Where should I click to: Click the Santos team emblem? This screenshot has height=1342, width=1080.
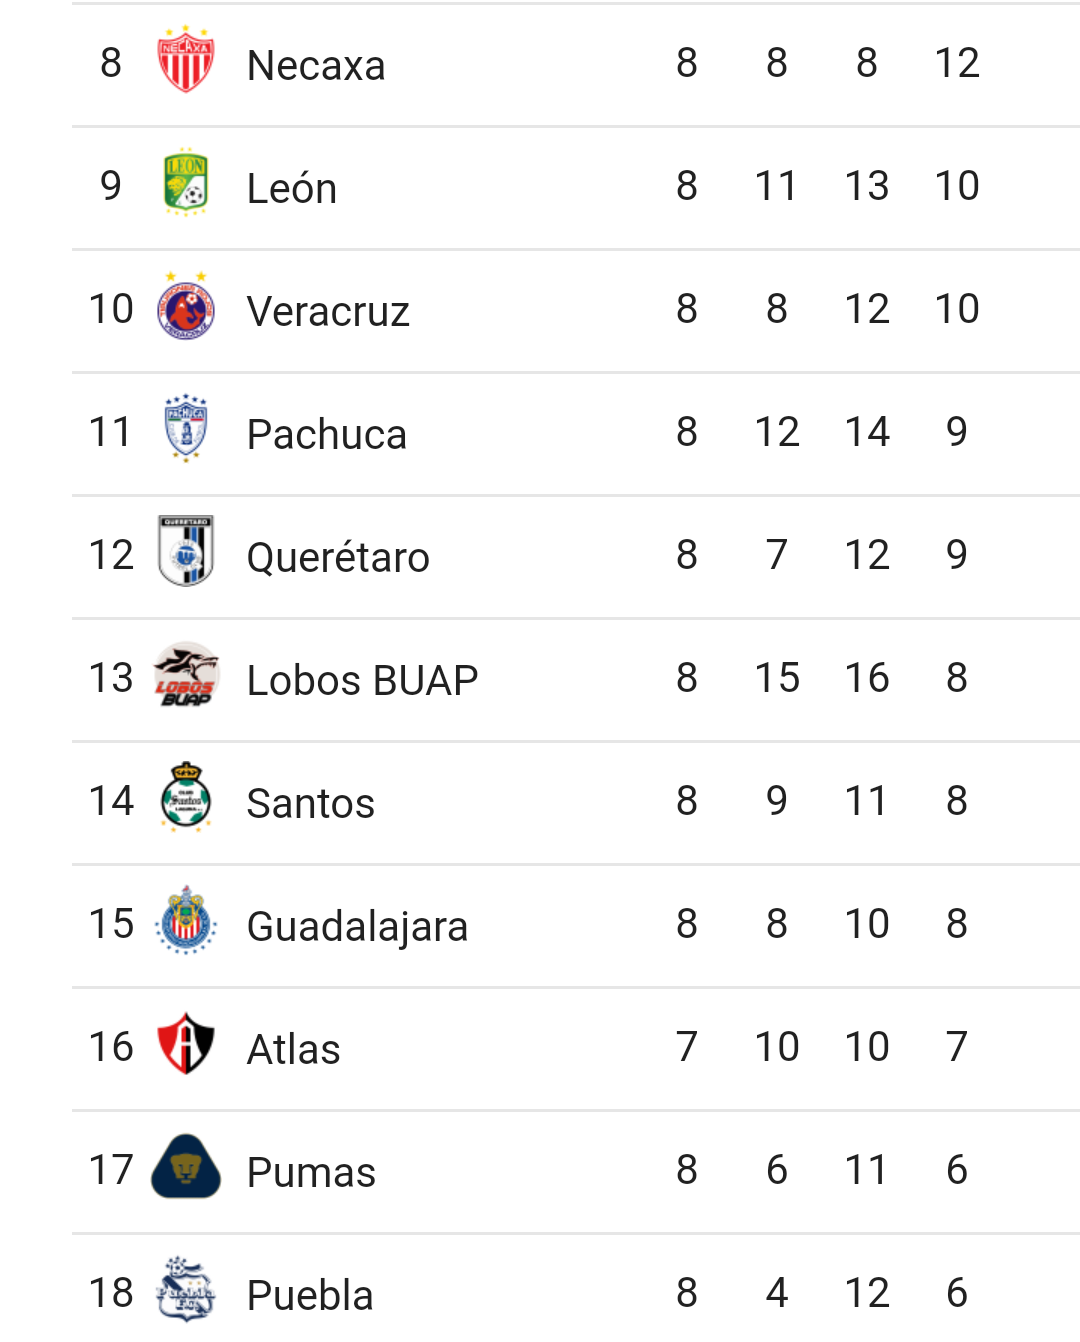point(186,799)
